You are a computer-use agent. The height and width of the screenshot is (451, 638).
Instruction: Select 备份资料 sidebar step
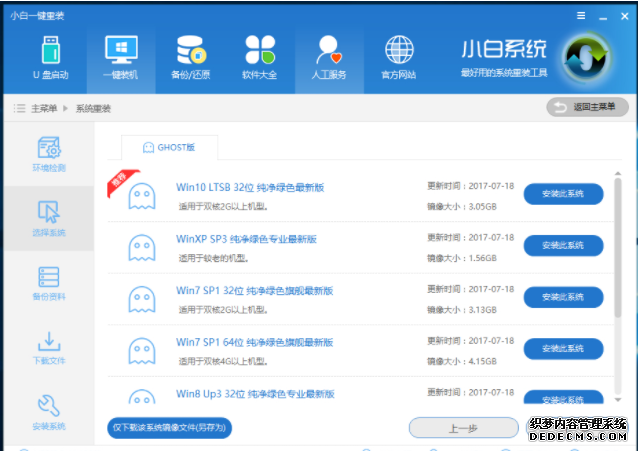click(x=49, y=283)
